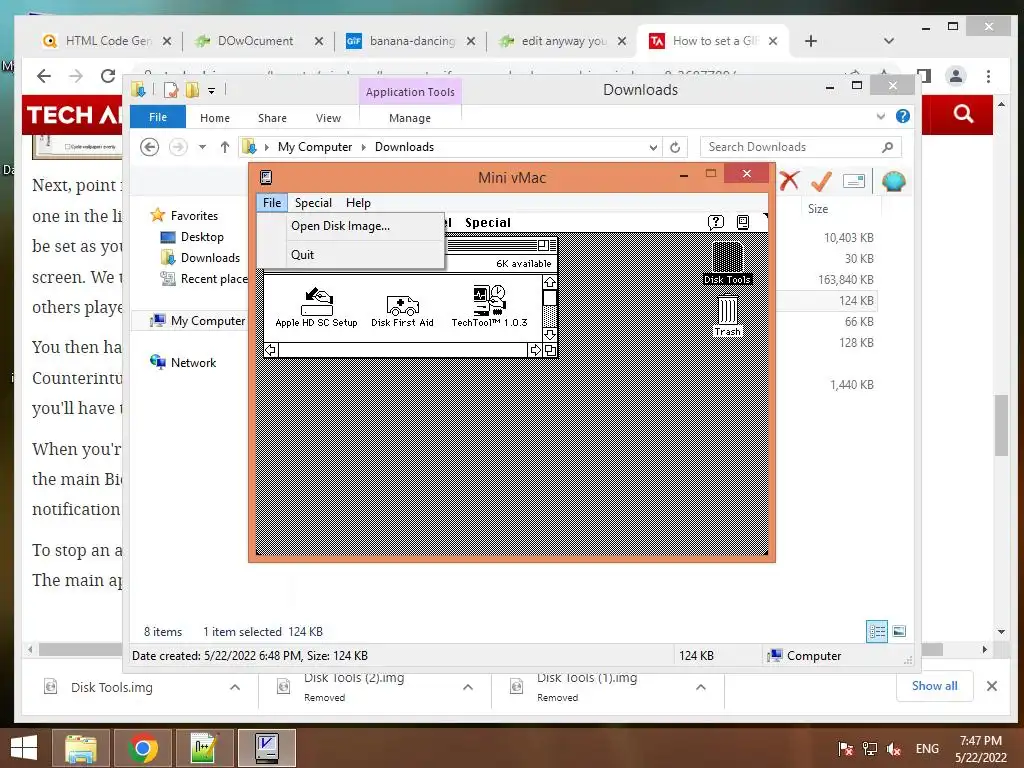Click the red X delete icon in Explorer
This screenshot has width=1024, height=768.
coord(789,181)
